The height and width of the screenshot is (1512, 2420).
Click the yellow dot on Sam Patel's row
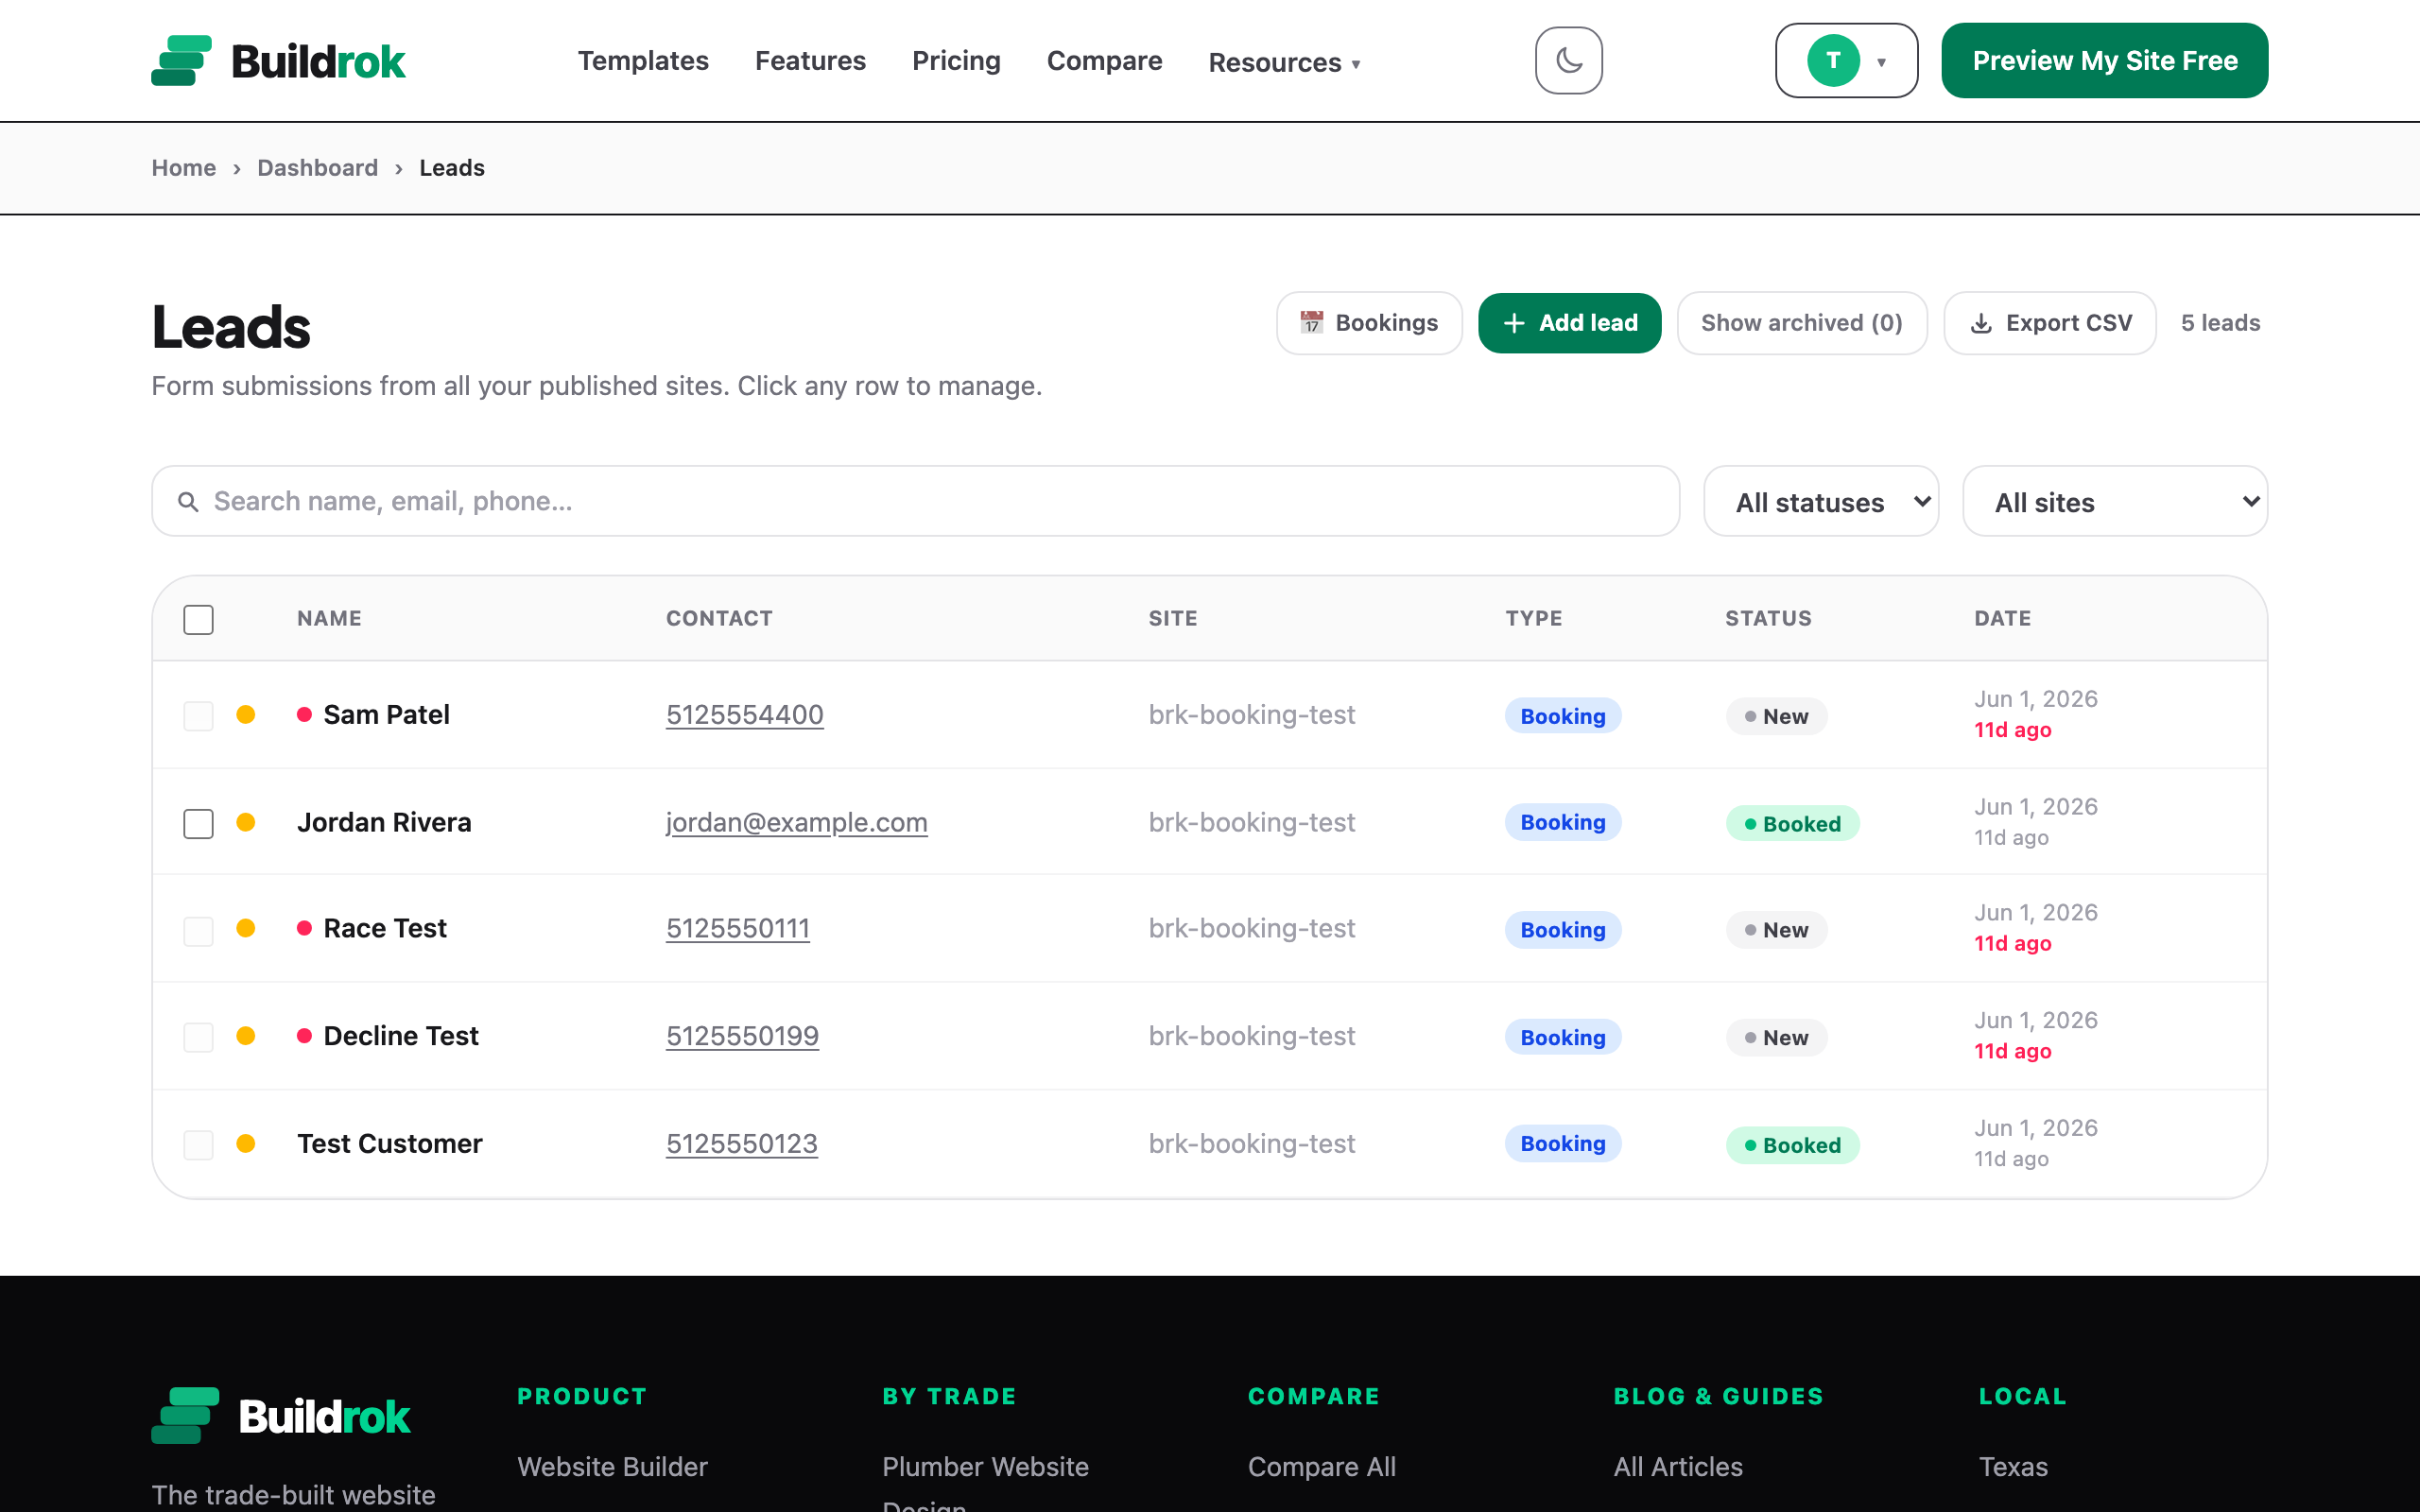(246, 714)
